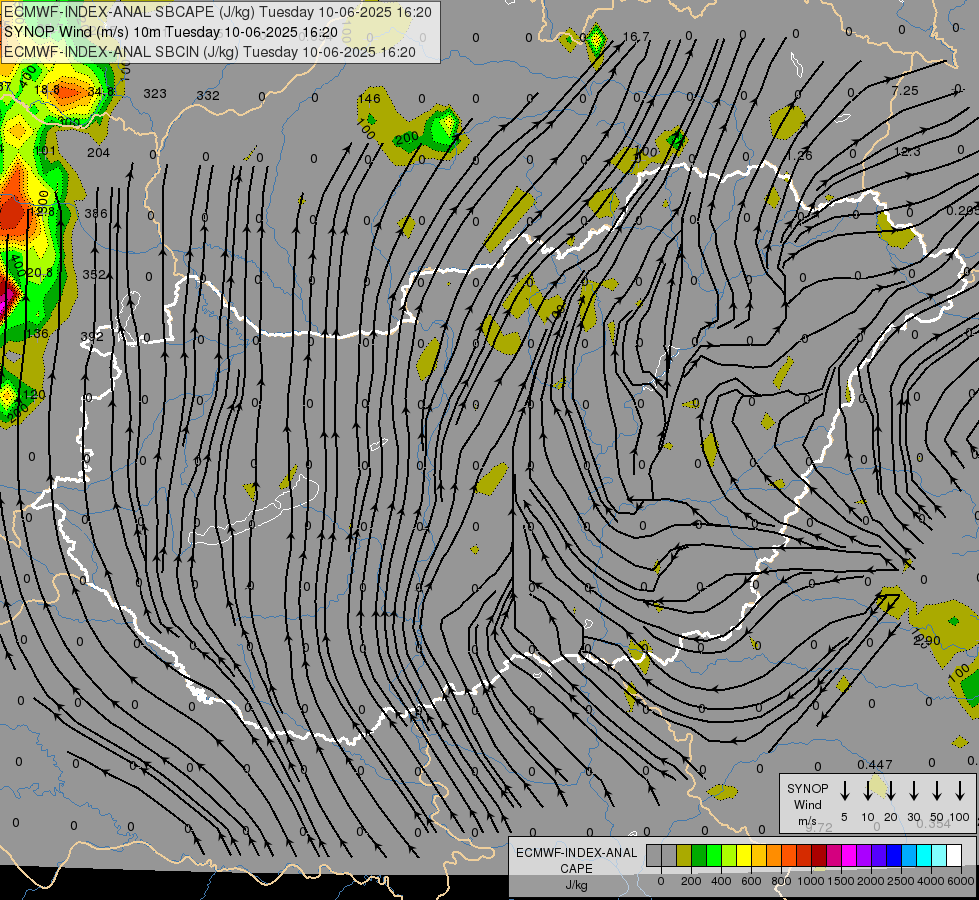Click the ECMWF-INDEX-ANAL legend label
The image size is (979, 900).
pyautogui.click(x=576, y=853)
